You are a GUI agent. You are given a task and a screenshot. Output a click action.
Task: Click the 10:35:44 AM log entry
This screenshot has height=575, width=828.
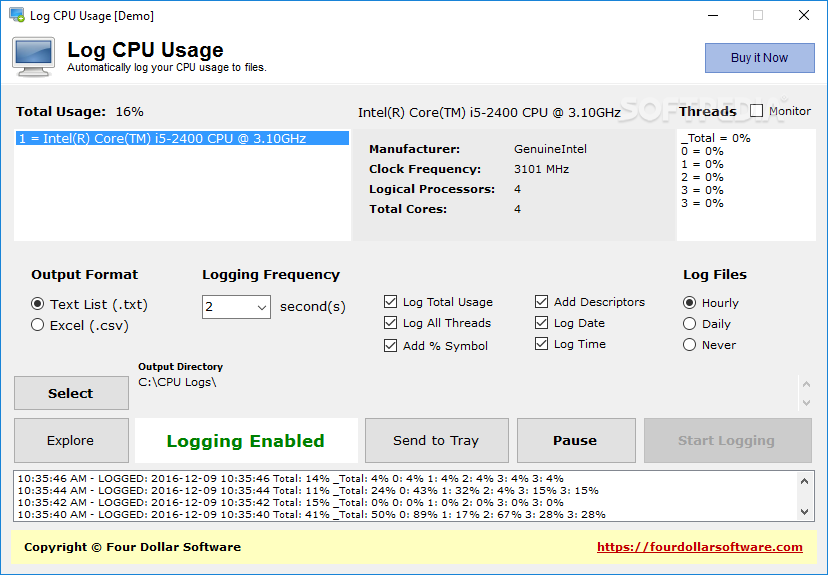(308, 491)
